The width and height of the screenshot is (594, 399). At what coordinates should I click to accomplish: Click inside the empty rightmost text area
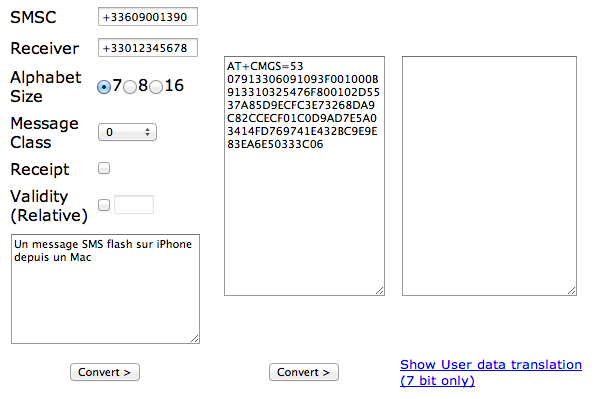click(x=489, y=176)
